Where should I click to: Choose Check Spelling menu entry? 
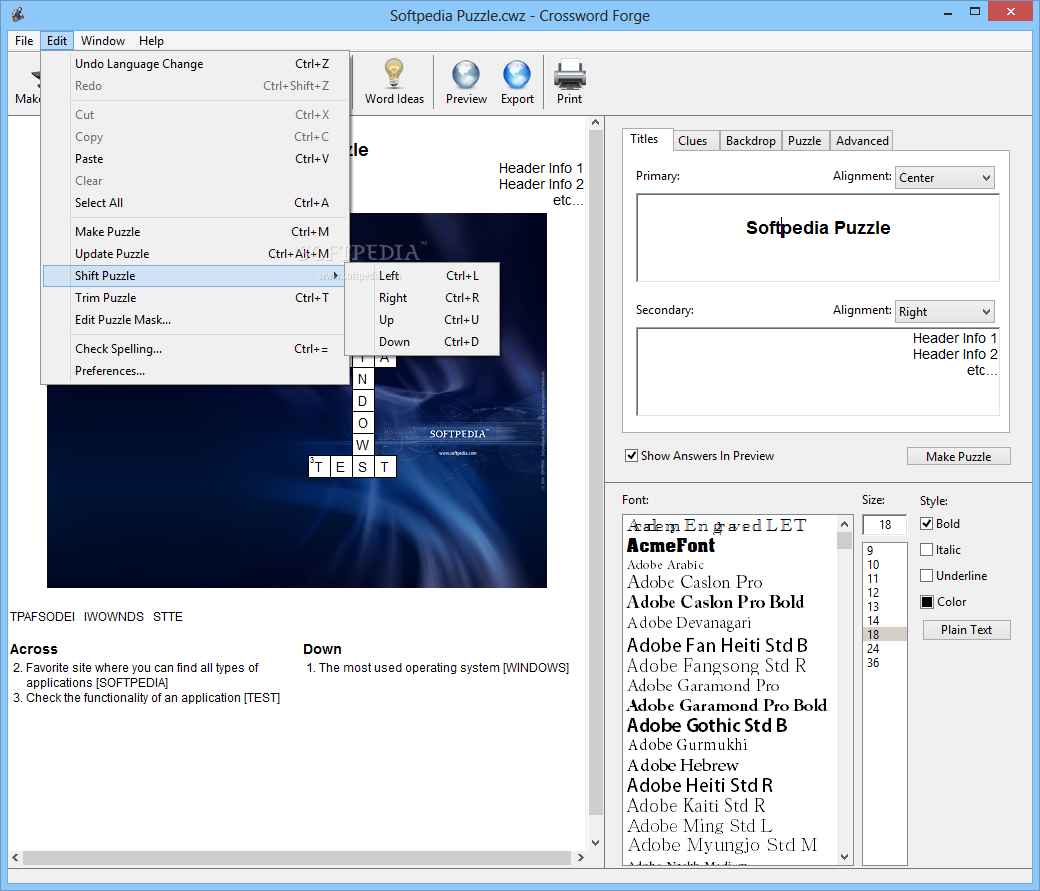tap(194, 349)
